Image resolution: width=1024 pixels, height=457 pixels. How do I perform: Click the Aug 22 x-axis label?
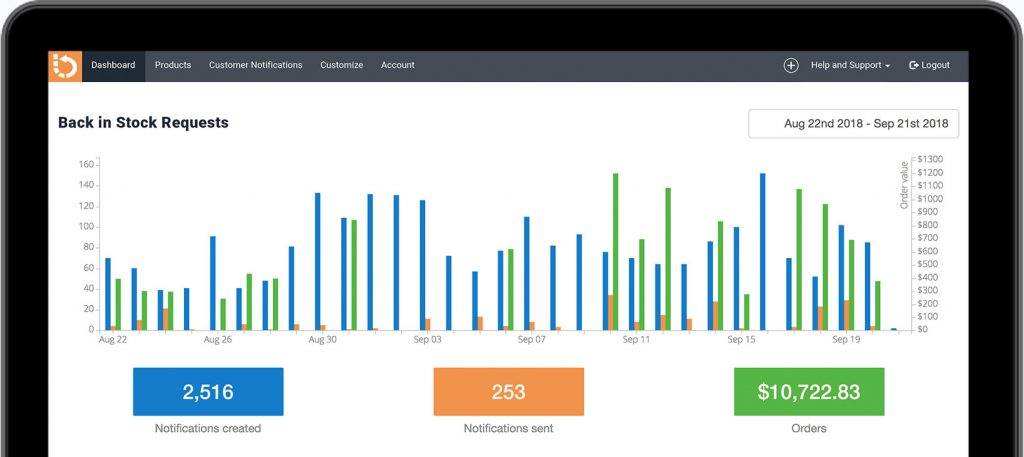pos(112,340)
